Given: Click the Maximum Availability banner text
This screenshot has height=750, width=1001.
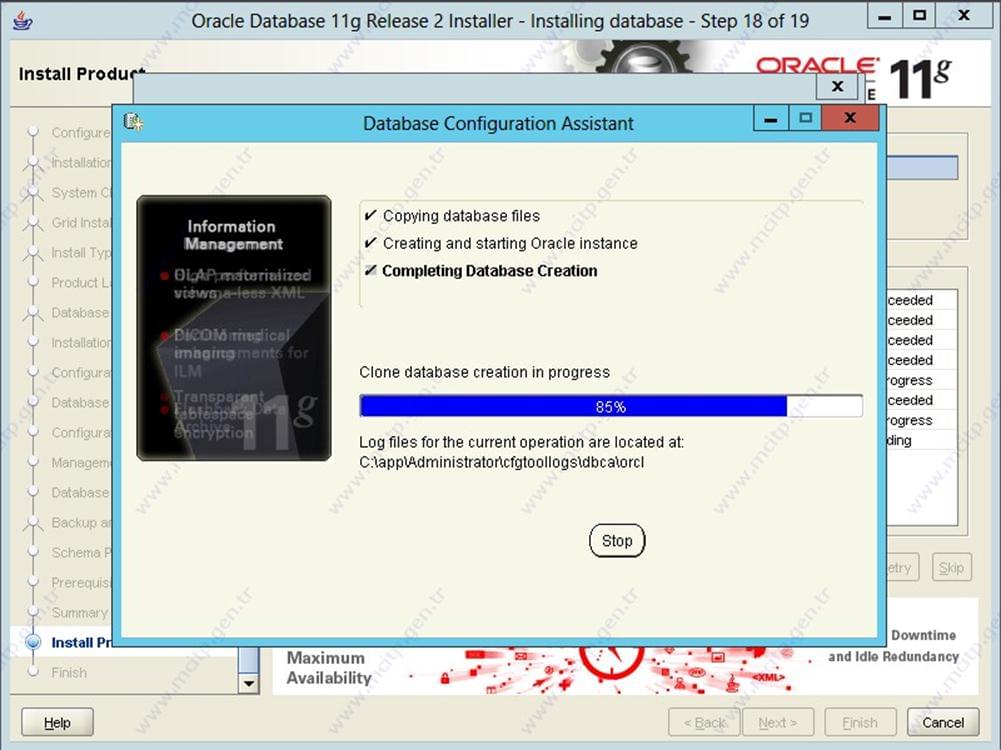Looking at the screenshot, I should coord(329,668).
